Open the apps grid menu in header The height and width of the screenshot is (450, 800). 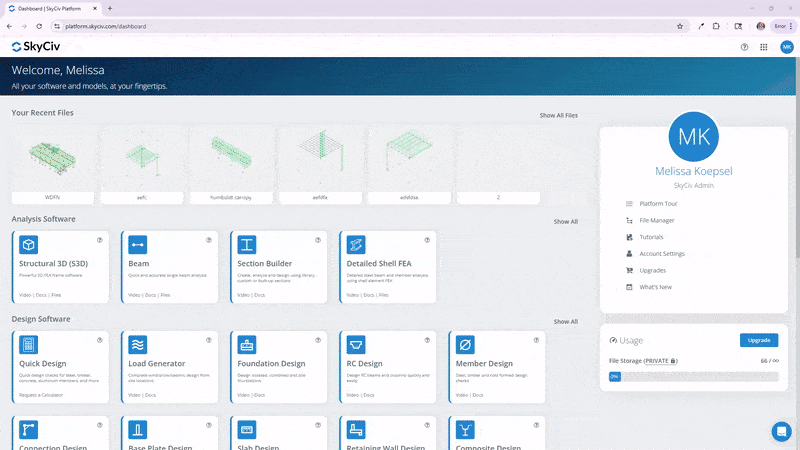(764, 47)
